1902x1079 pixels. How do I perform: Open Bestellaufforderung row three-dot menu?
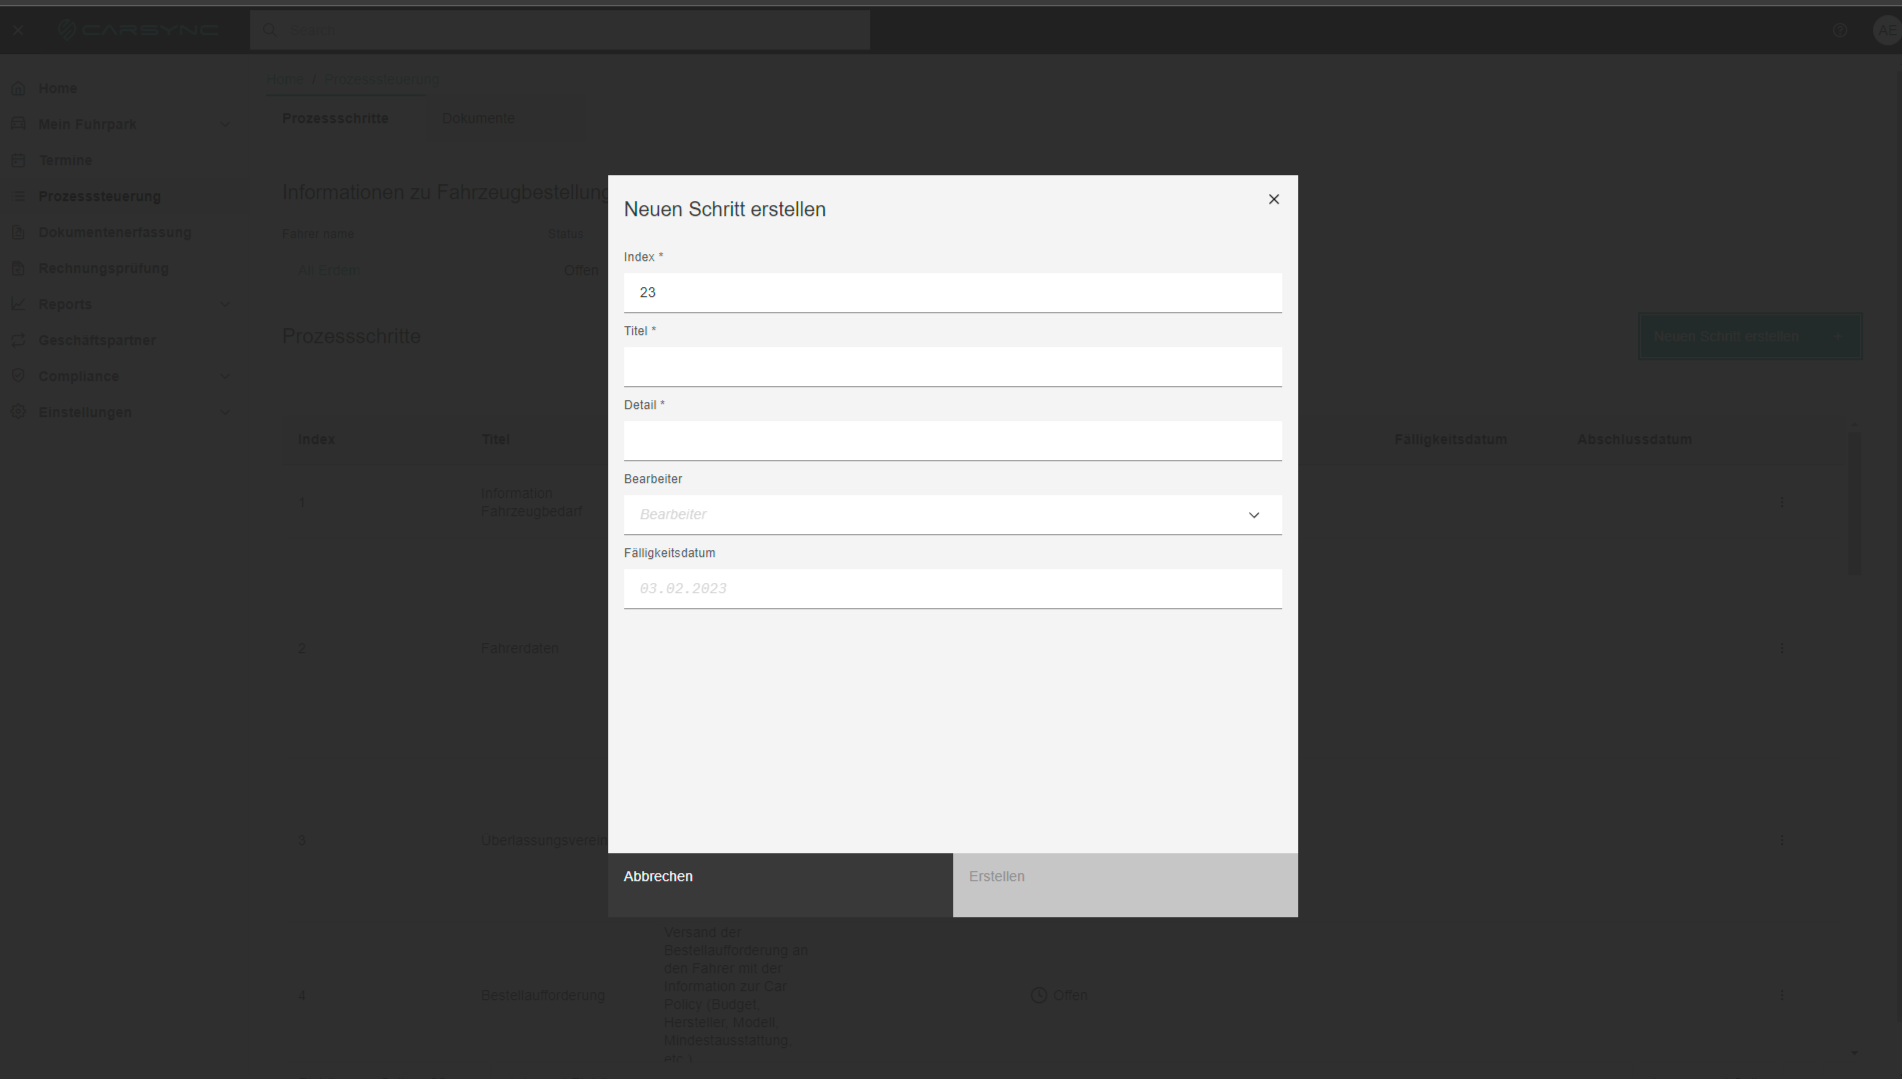1781,995
